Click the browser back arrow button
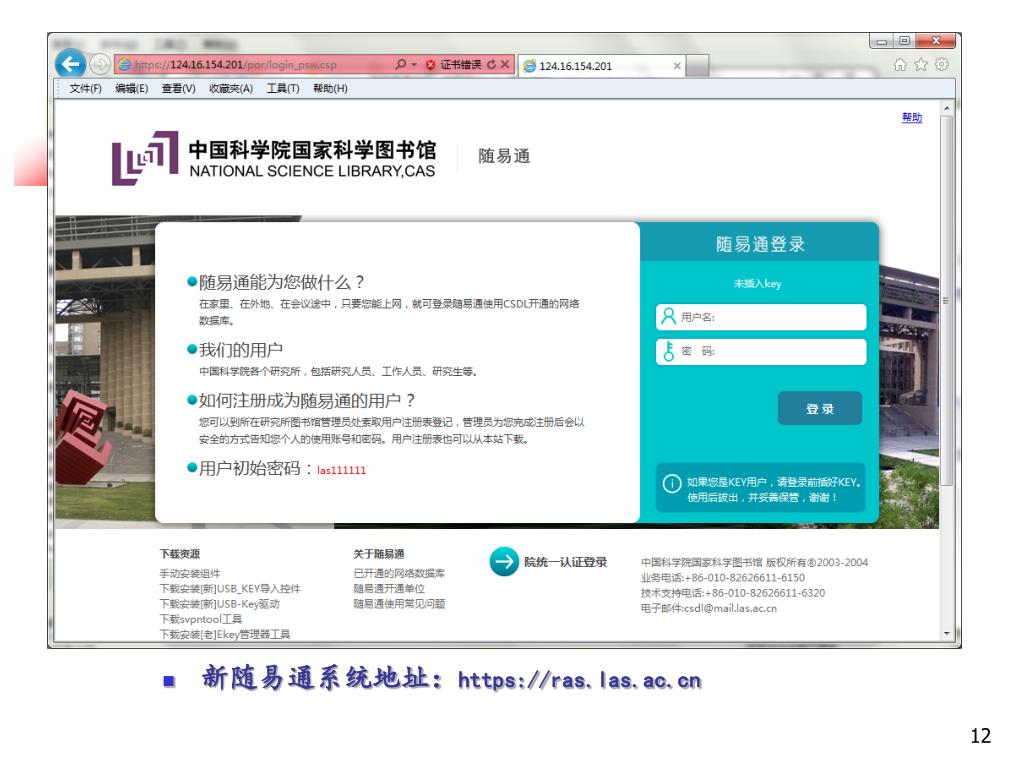This screenshot has height=768, width=1024. 71,64
